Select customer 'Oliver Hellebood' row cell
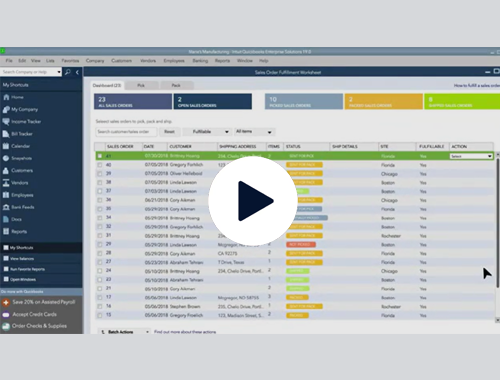Screen dimensions: 500x380 [x=186, y=173]
